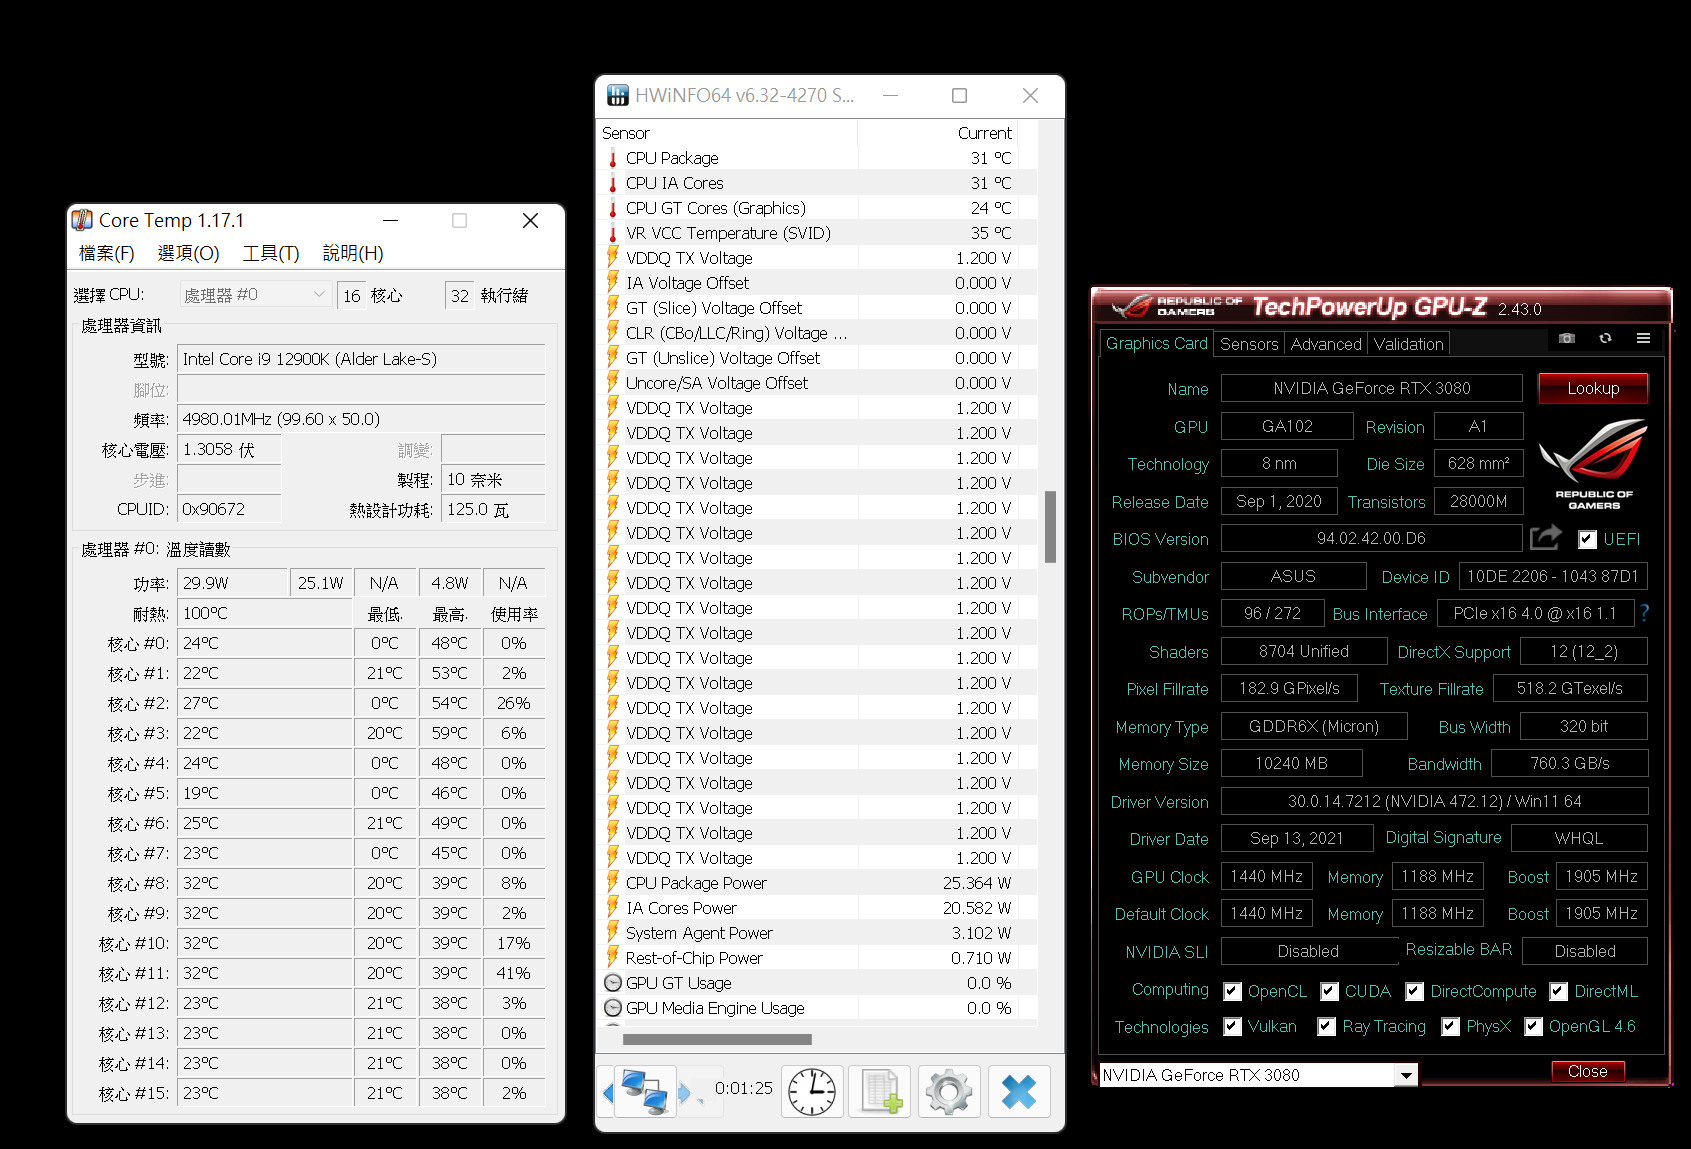
Task: Toggle the UEFI checkbox in GPU-Z
Action: [1587, 539]
